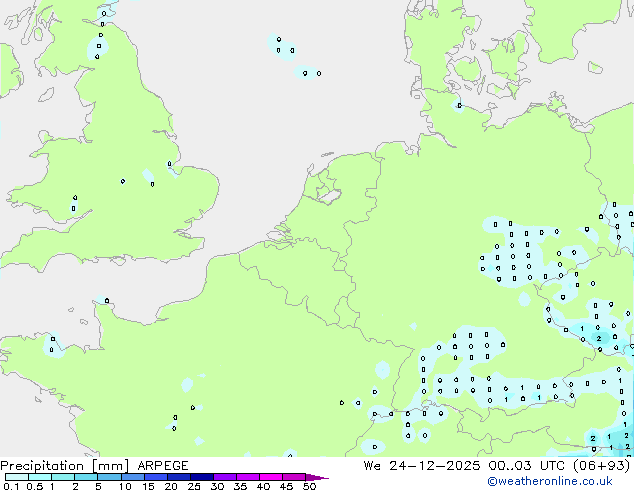The image size is (634, 490).
Task: Pick the 30 mm purple legend swatch
Action: coord(228,477)
